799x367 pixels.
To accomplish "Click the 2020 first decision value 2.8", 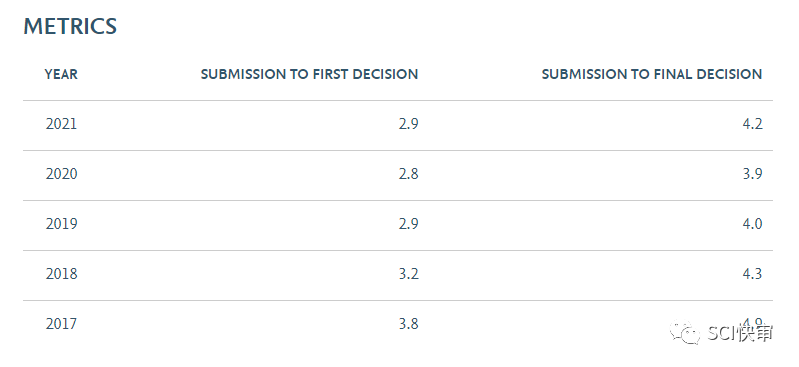I will (408, 174).
